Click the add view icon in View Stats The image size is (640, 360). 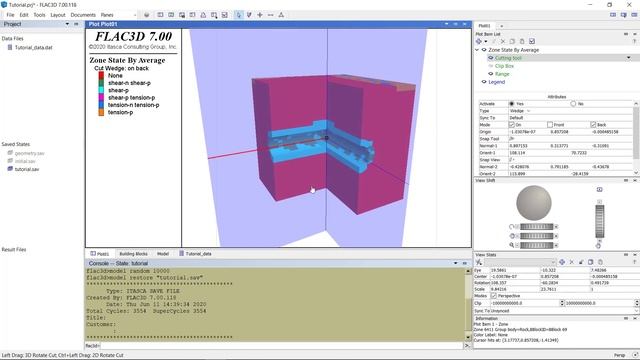tap(562, 262)
